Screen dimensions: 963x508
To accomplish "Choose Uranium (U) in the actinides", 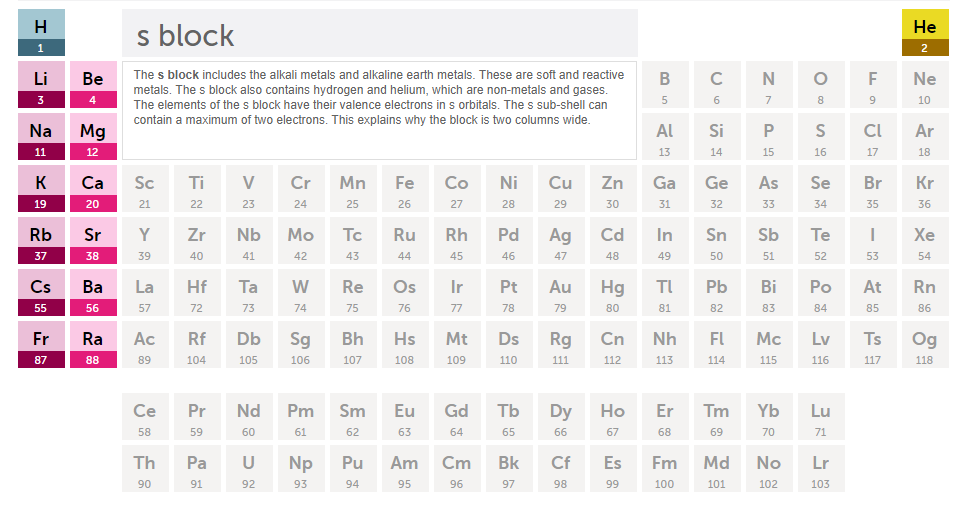I will coord(249,469).
